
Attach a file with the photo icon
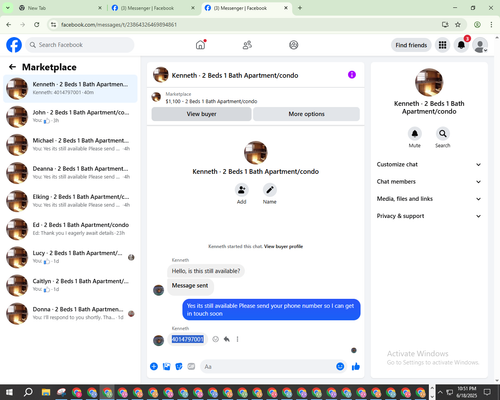click(x=166, y=367)
